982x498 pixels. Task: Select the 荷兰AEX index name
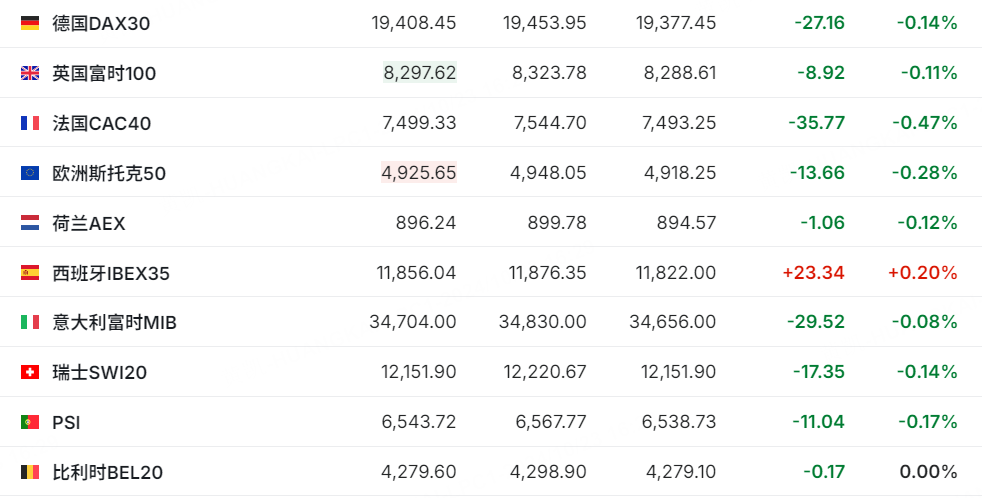point(88,223)
